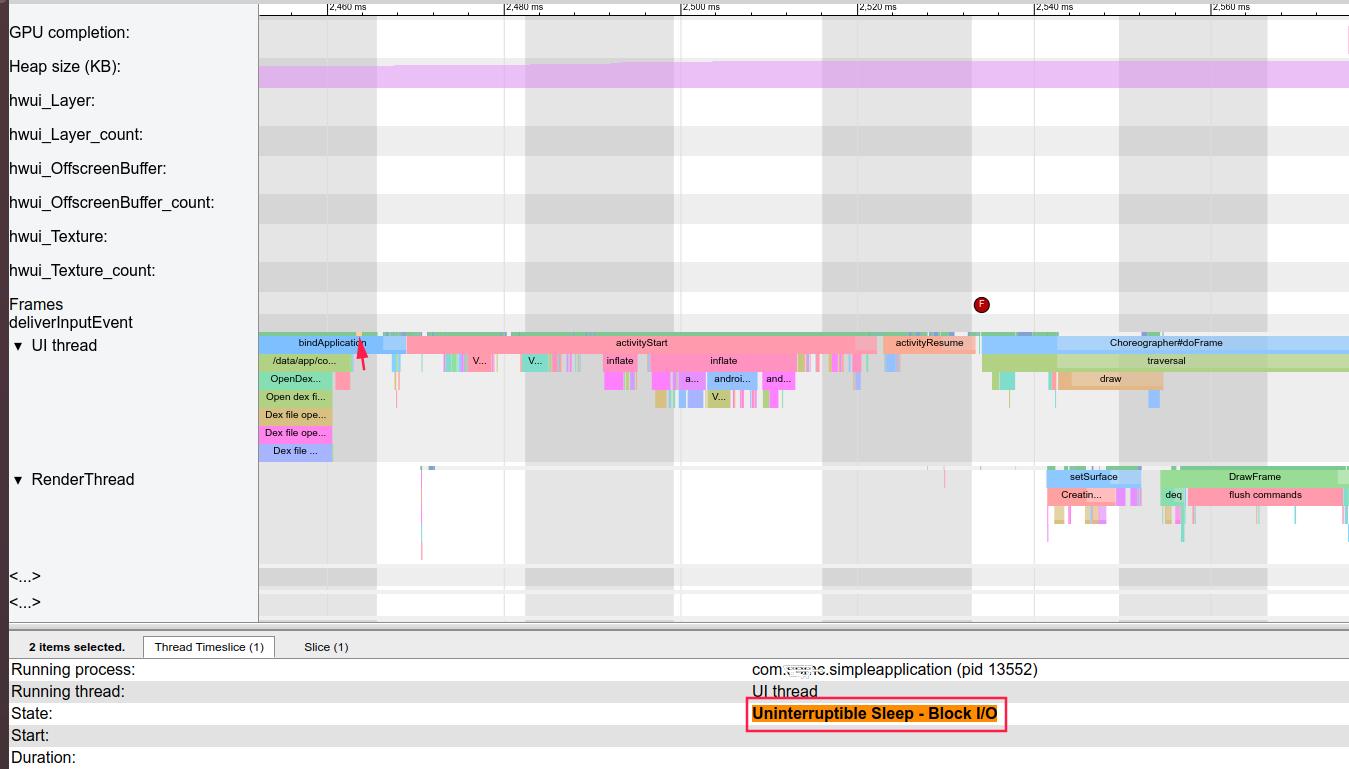The width and height of the screenshot is (1349, 769).
Task: Click the UI thread track name
Action: coord(64,346)
